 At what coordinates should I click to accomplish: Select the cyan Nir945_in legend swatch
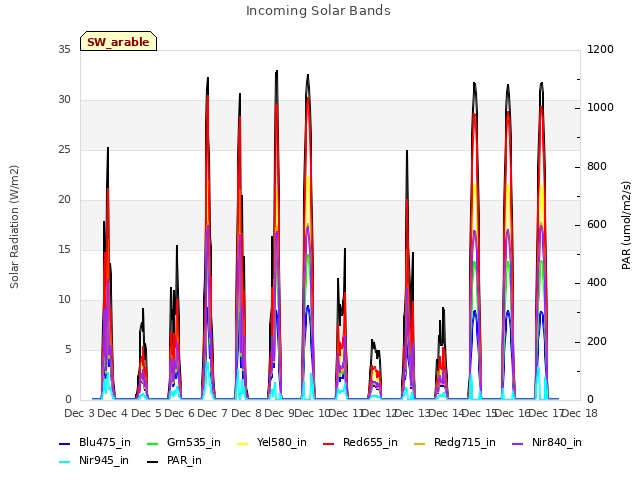tap(65, 462)
